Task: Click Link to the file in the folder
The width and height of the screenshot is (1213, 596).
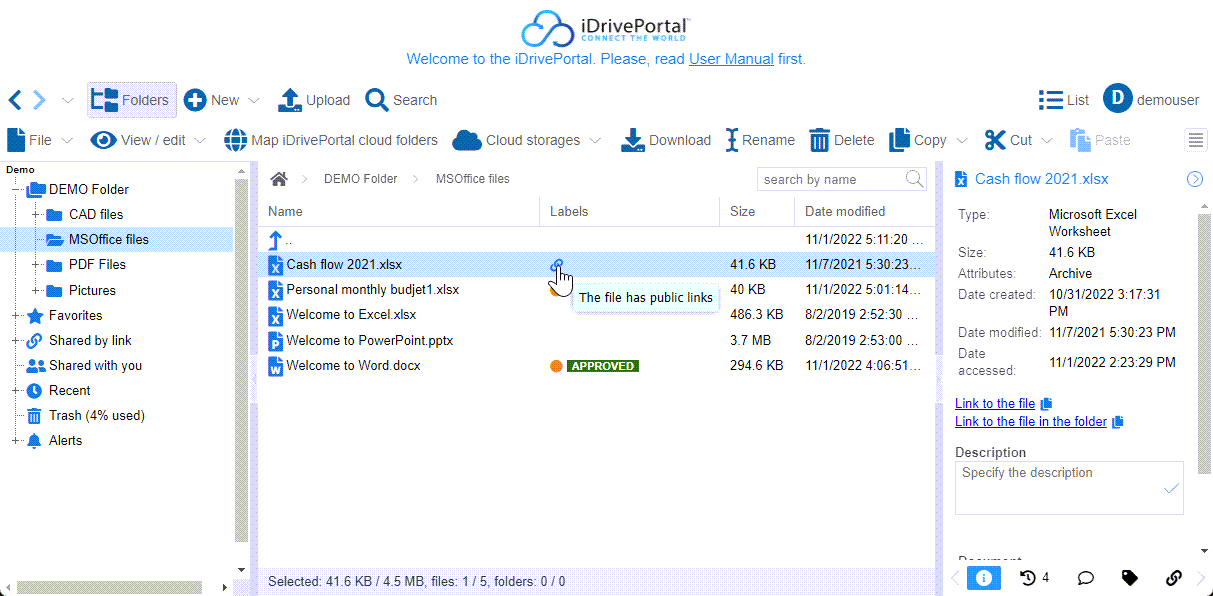Action: [1030, 422]
